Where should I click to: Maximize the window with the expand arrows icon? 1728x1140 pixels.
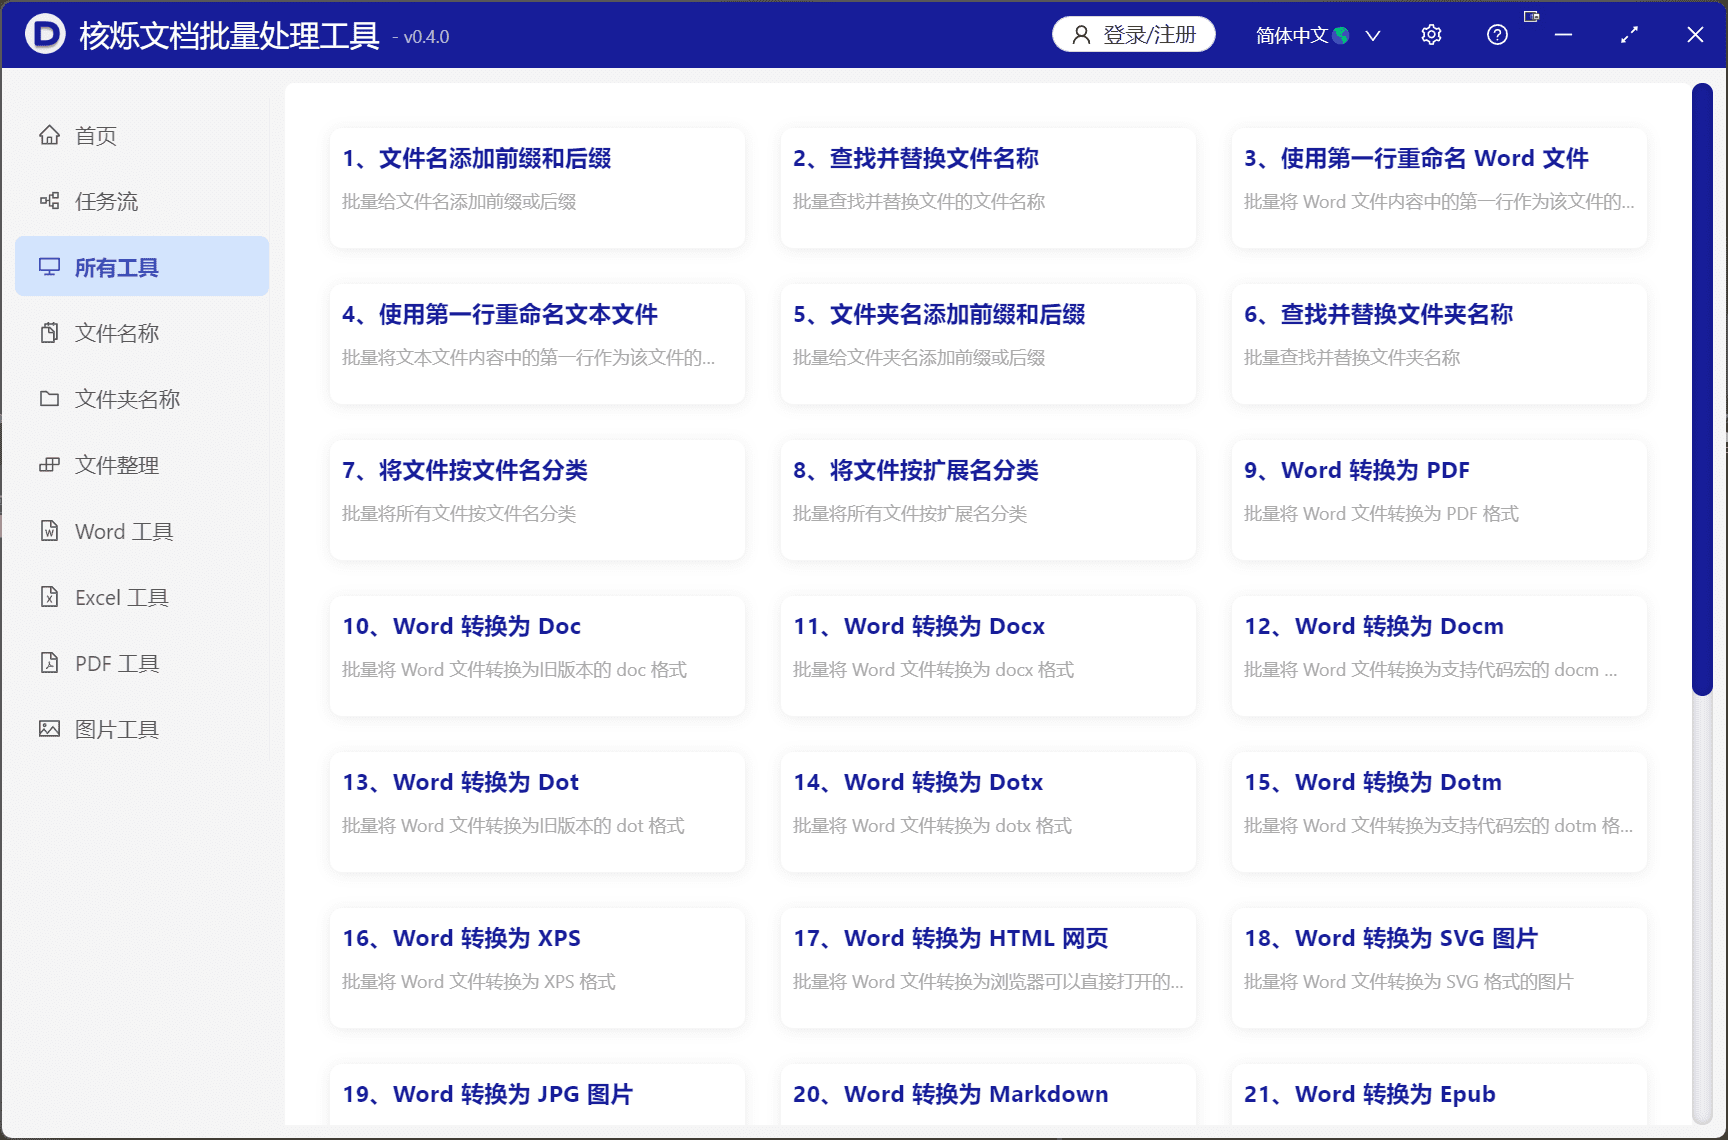pos(1629,35)
